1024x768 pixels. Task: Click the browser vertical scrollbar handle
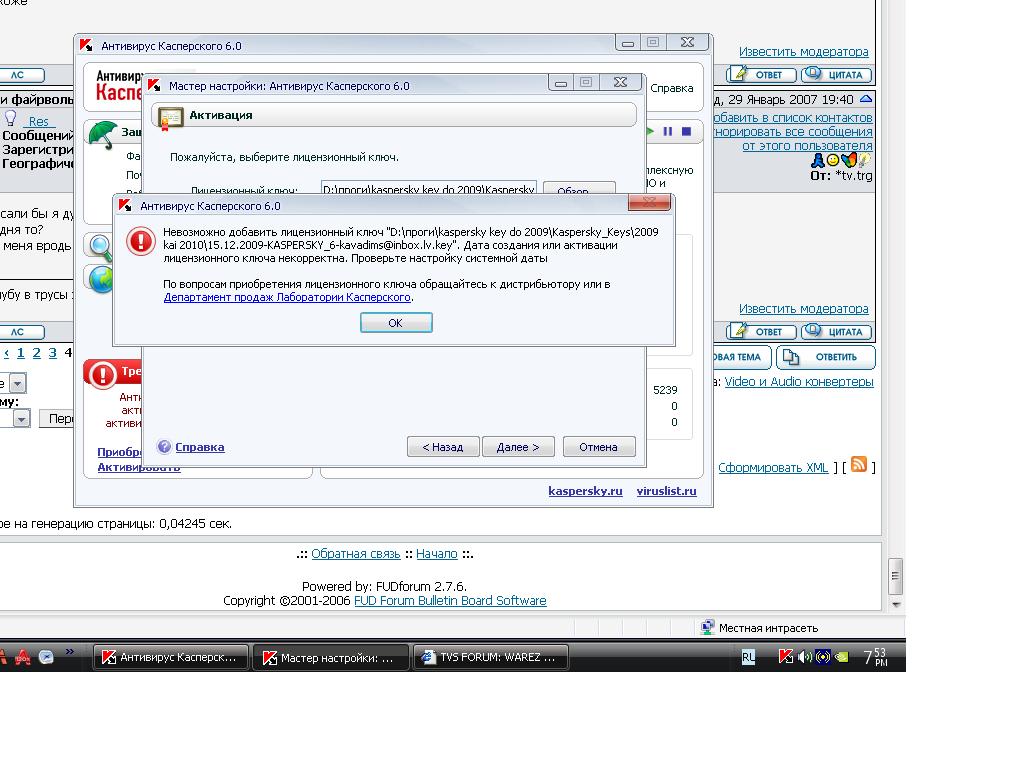(895, 576)
